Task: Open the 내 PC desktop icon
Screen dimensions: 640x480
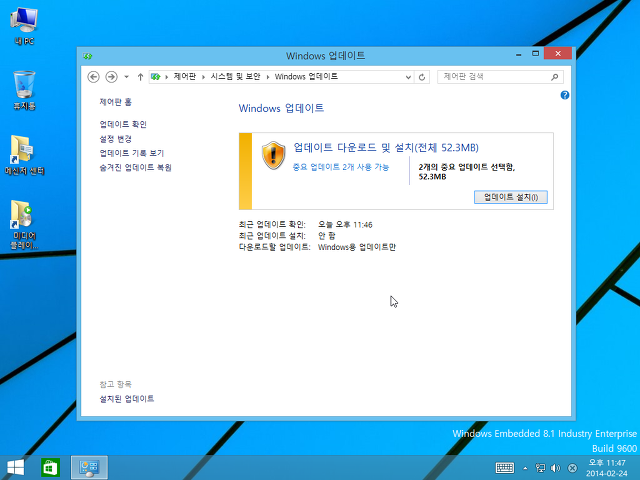Action: coord(24,26)
